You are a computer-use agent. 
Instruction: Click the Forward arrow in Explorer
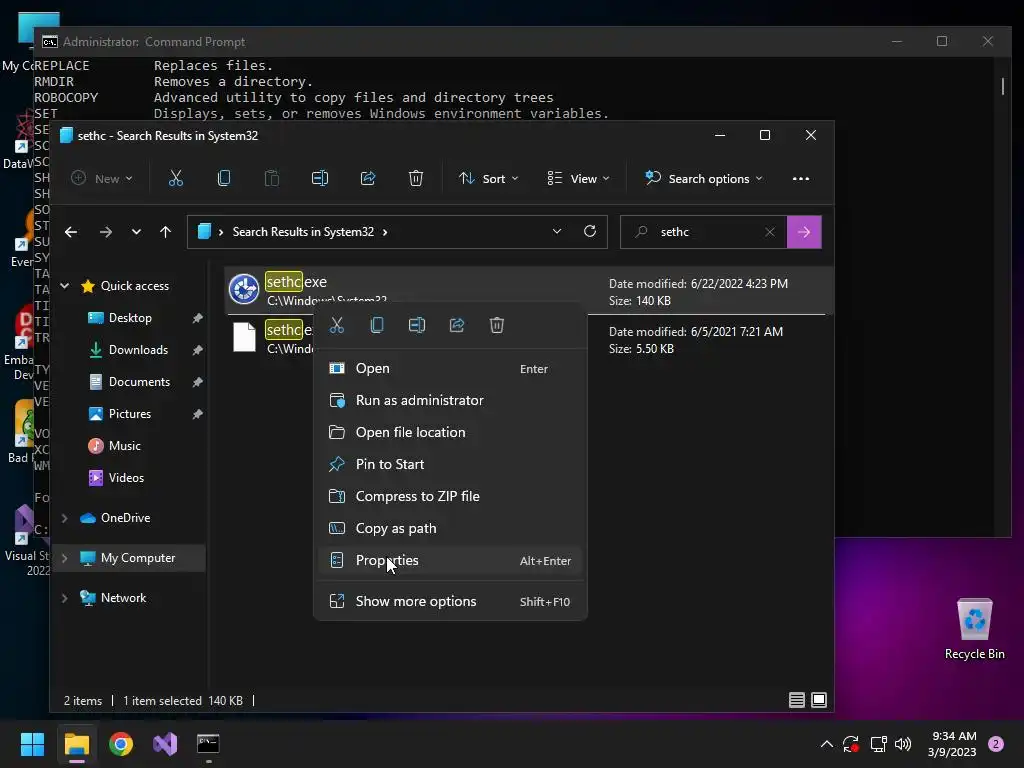(x=106, y=232)
